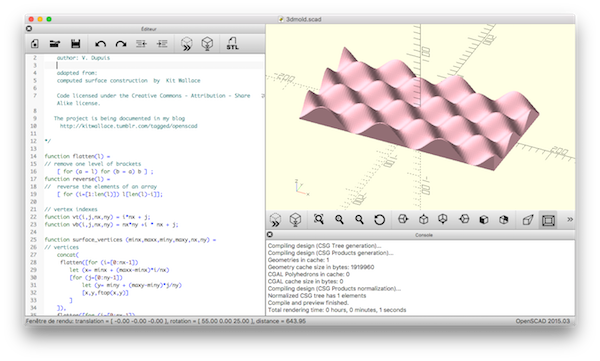Viewport: 600px width, 361px height.
Task: Export the model as STL
Action: (x=232, y=44)
